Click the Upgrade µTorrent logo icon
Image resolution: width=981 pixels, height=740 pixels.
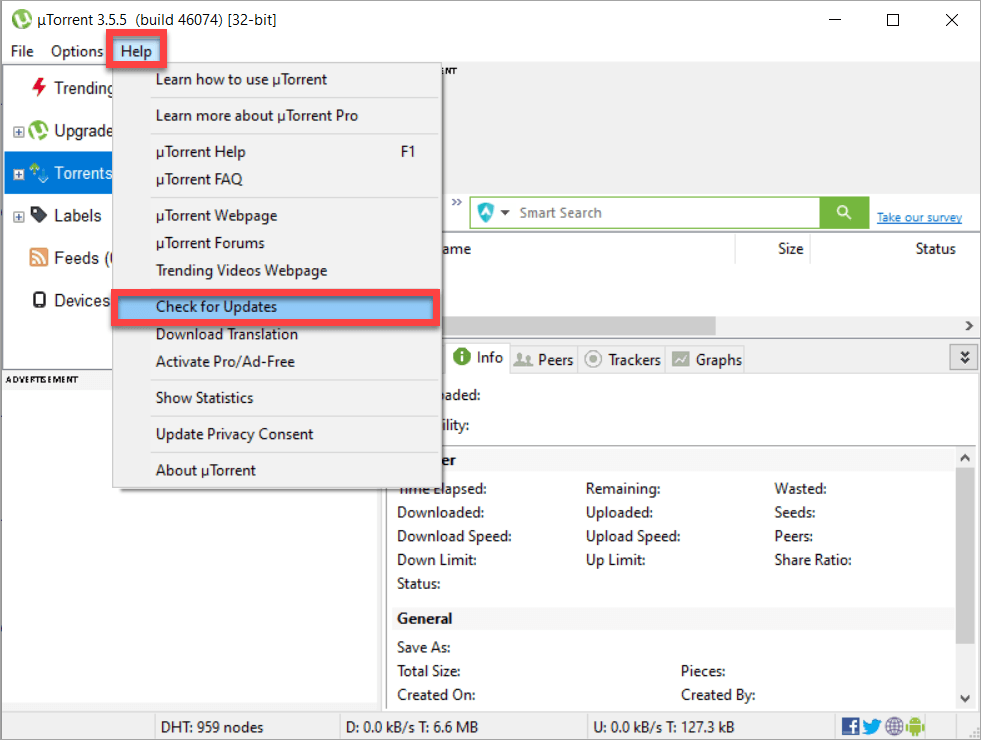(x=38, y=130)
